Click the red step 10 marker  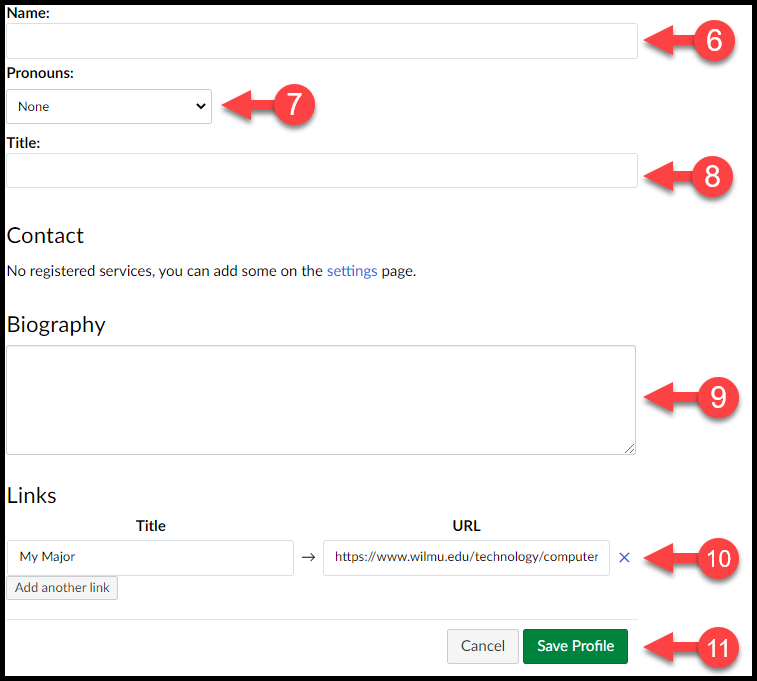[718, 558]
